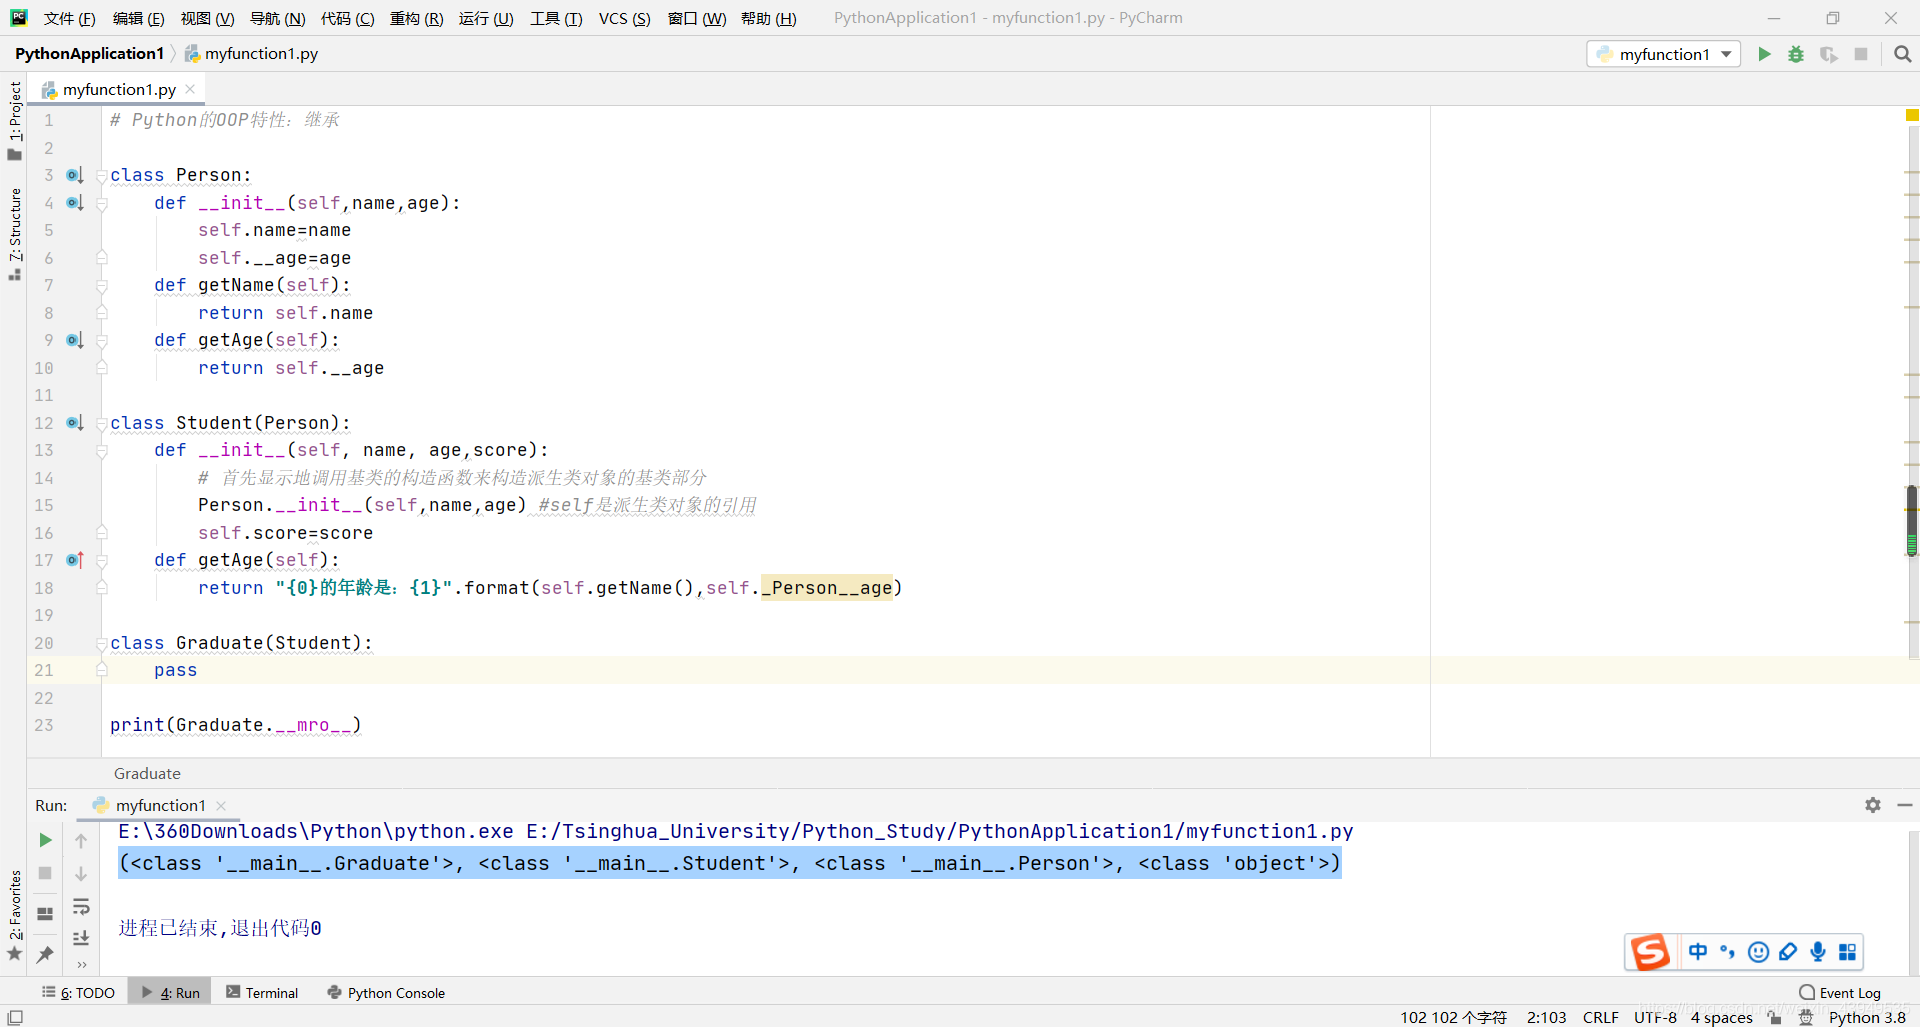Click overridden marker beside class Person line
The height and width of the screenshot is (1027, 1920).
(x=75, y=175)
